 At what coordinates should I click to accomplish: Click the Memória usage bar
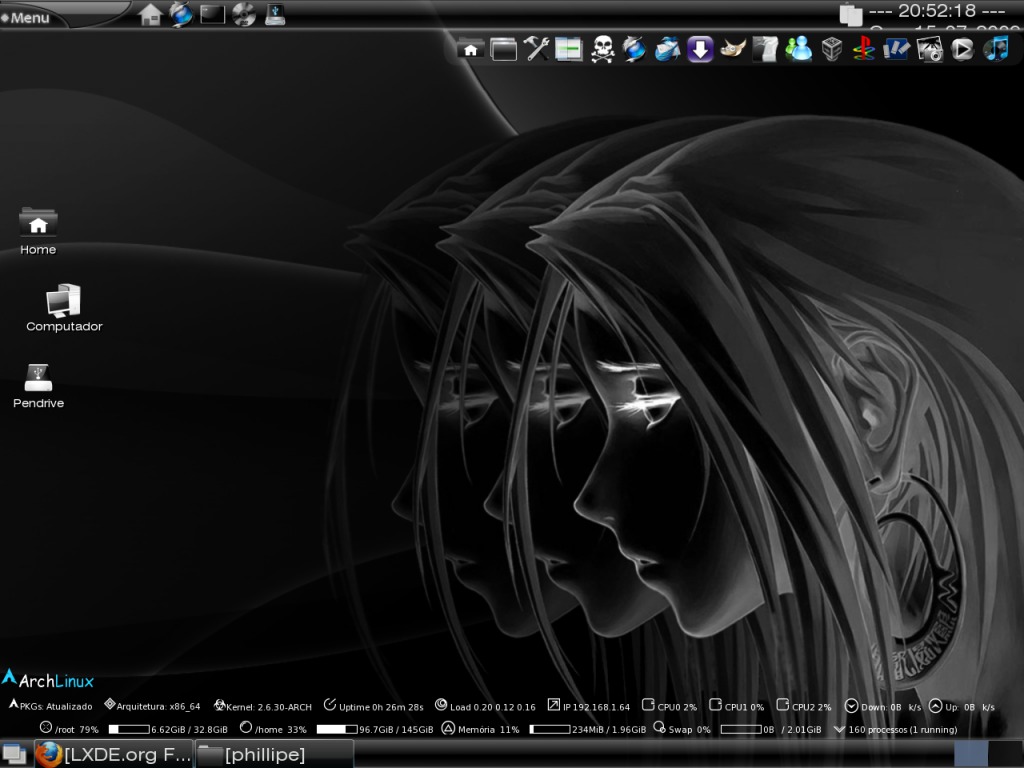(x=550, y=729)
